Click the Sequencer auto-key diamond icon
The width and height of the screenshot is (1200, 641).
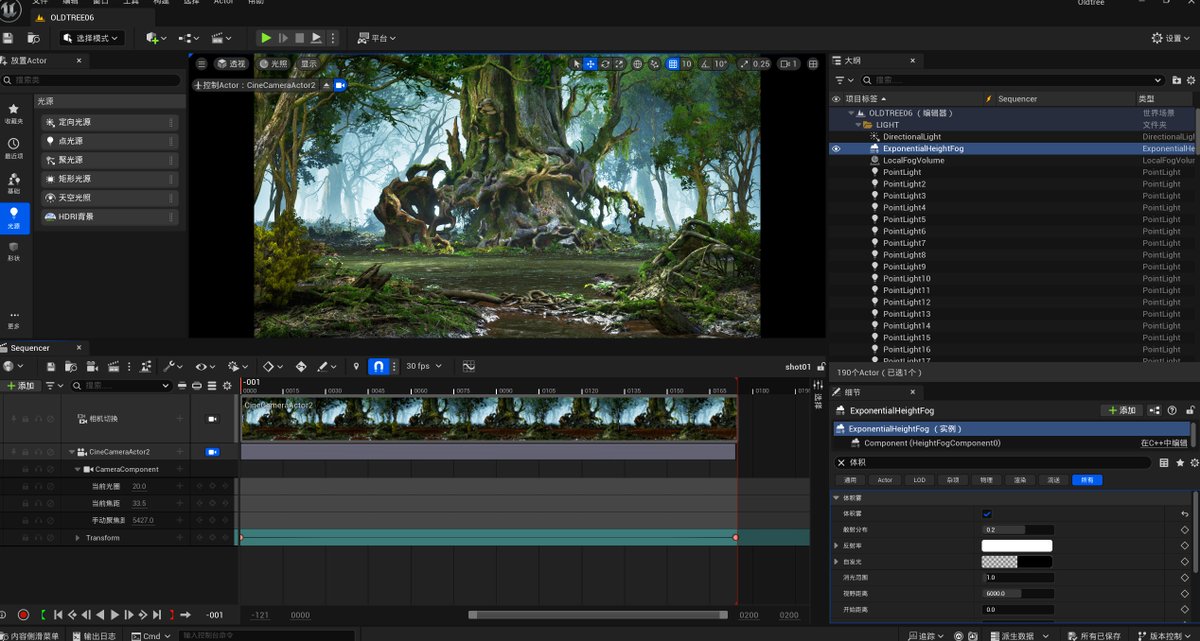click(x=301, y=367)
